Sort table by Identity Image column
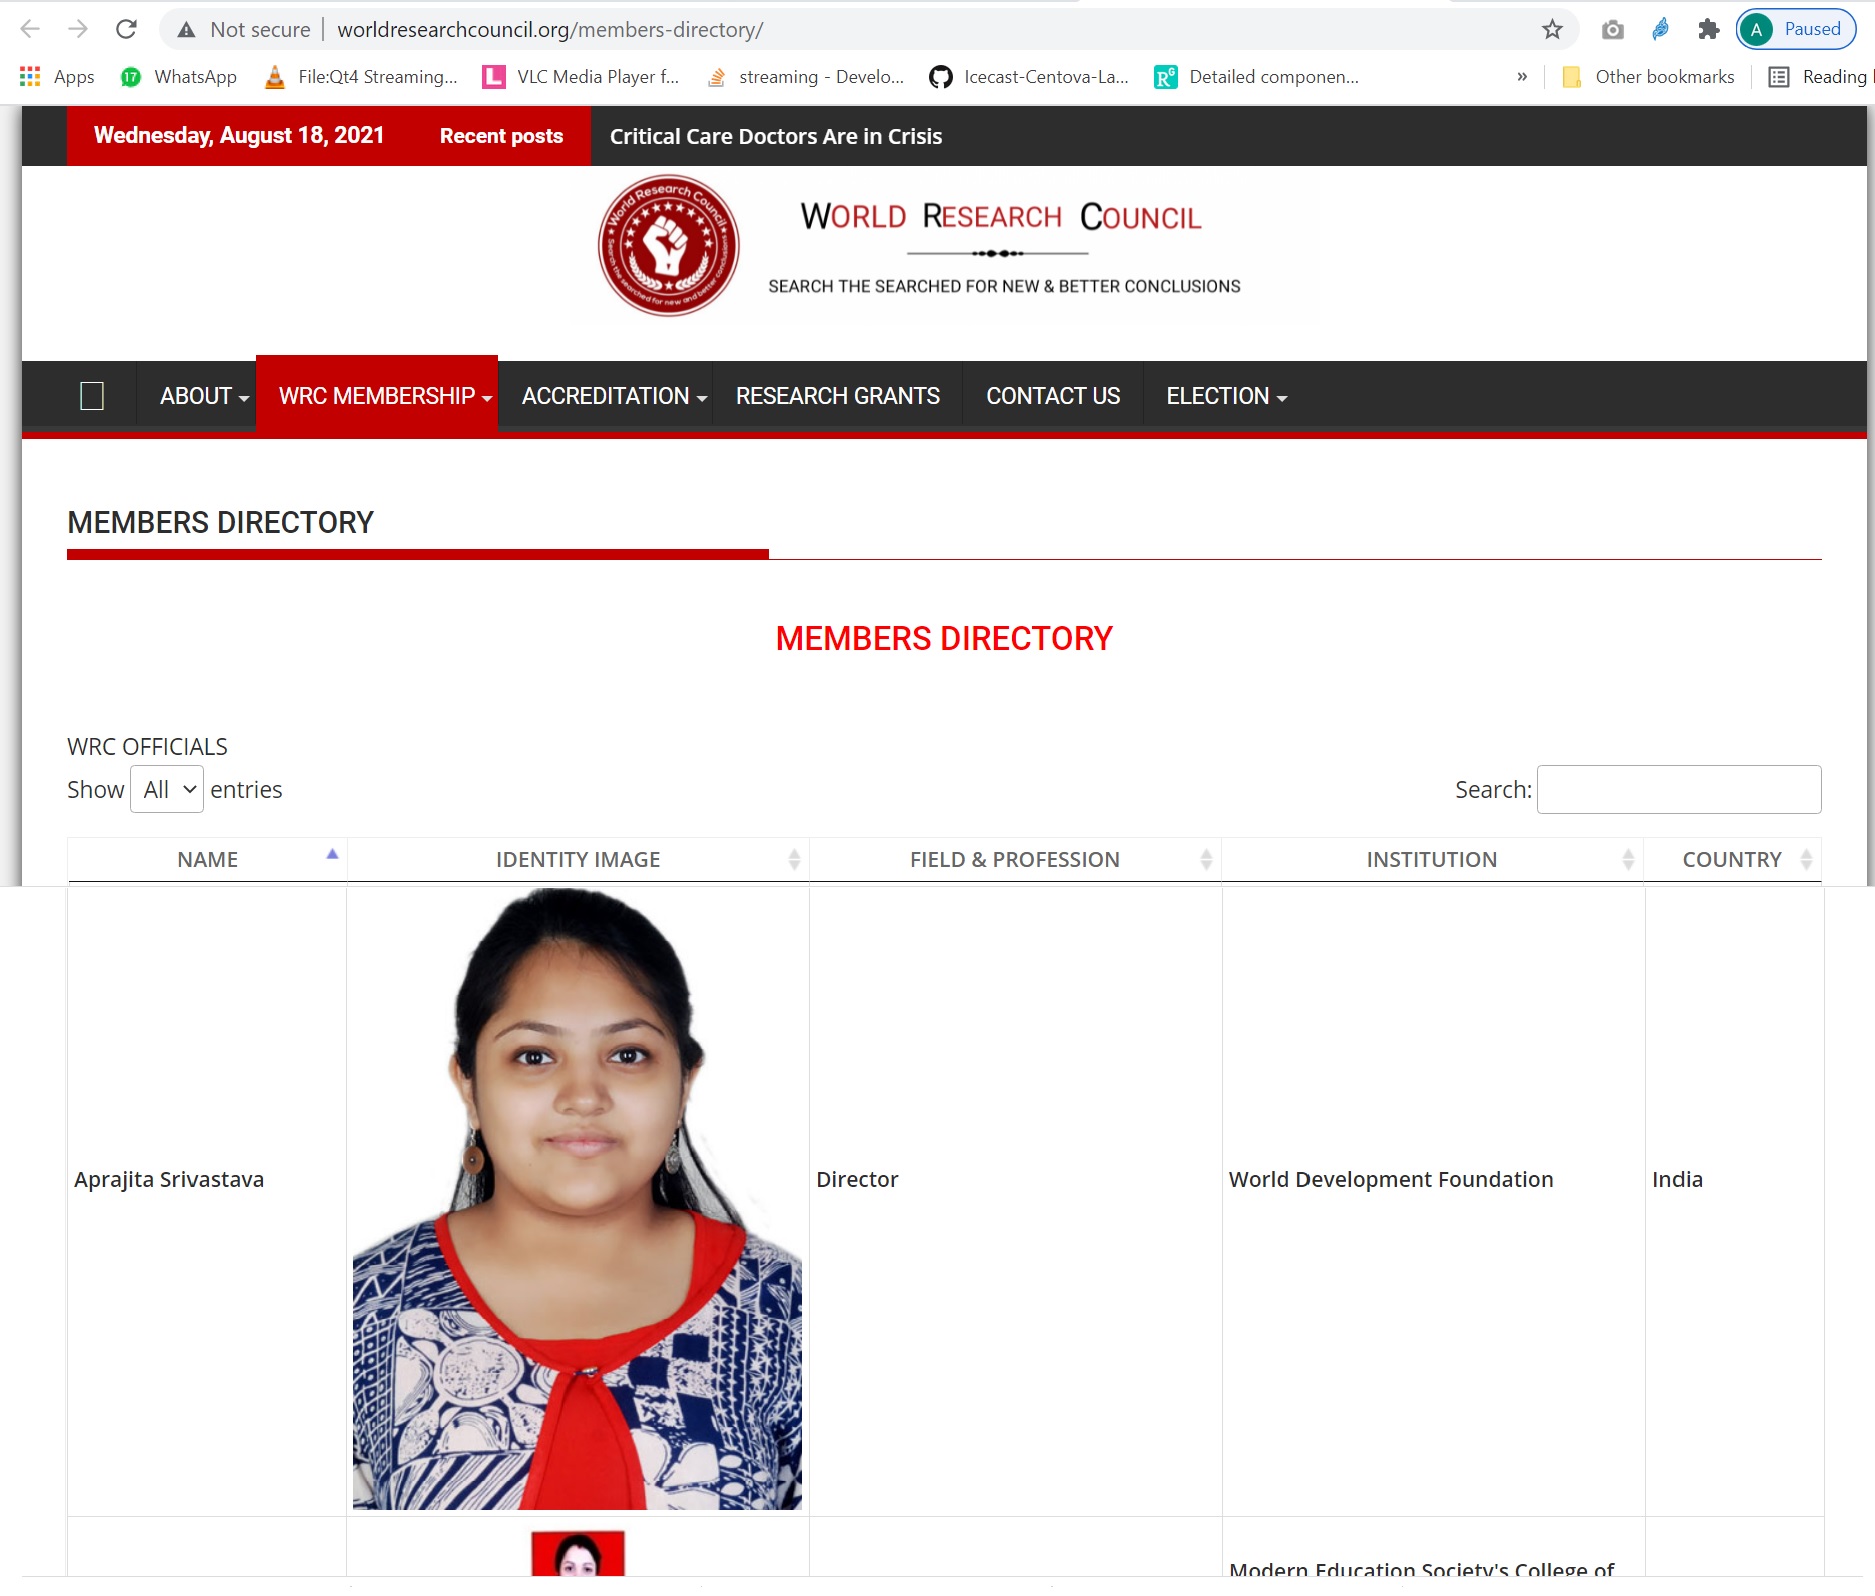 tap(578, 860)
